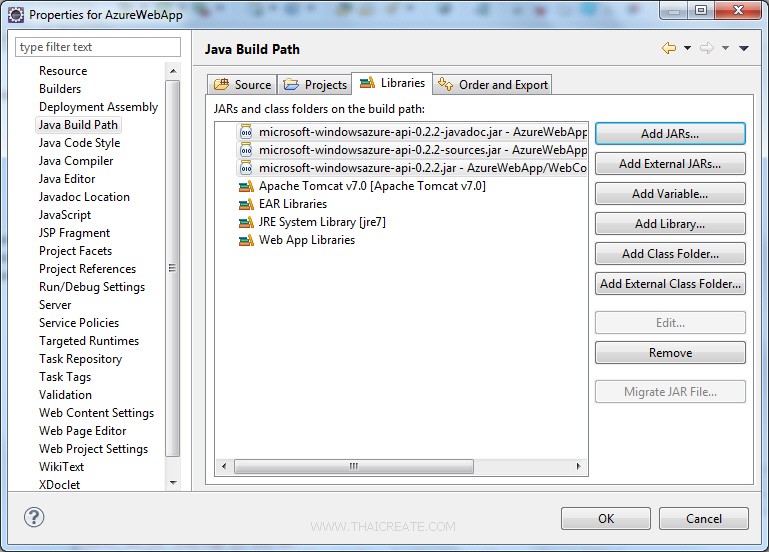Image resolution: width=769 pixels, height=552 pixels.
Task: Open Project Facets page
Action: click(76, 251)
